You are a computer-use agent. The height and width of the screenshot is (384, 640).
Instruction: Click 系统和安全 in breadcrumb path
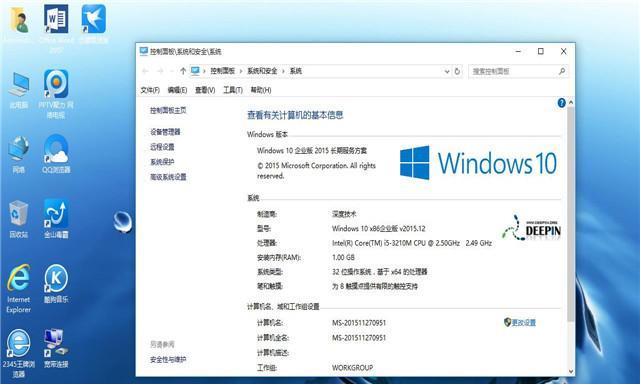pos(262,71)
